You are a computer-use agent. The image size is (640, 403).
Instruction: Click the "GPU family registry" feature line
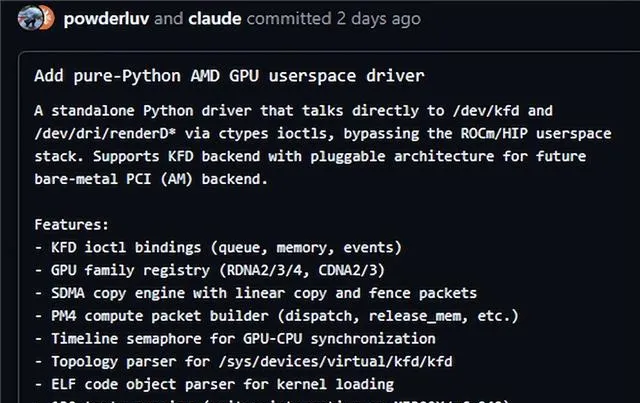pyautogui.click(x=210, y=270)
